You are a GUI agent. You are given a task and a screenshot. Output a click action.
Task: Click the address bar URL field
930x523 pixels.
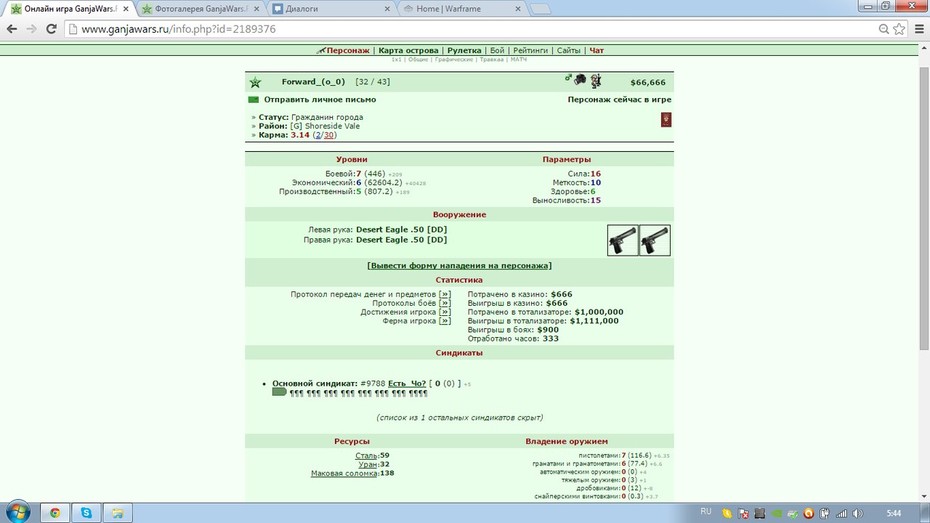coord(472,29)
